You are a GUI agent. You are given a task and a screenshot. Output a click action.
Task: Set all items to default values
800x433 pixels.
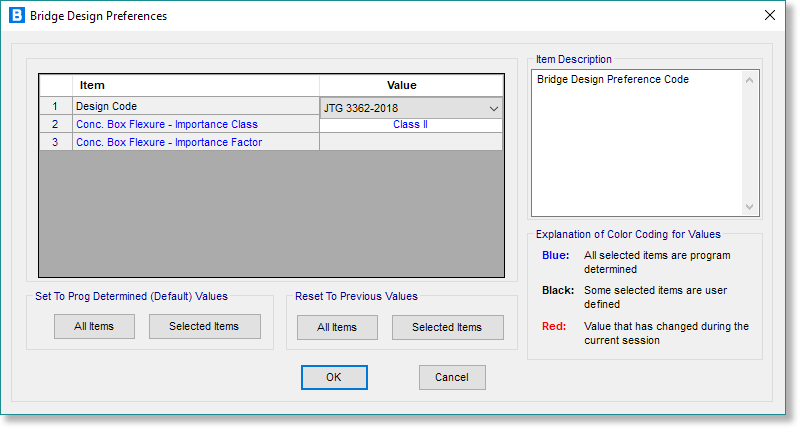(94, 327)
